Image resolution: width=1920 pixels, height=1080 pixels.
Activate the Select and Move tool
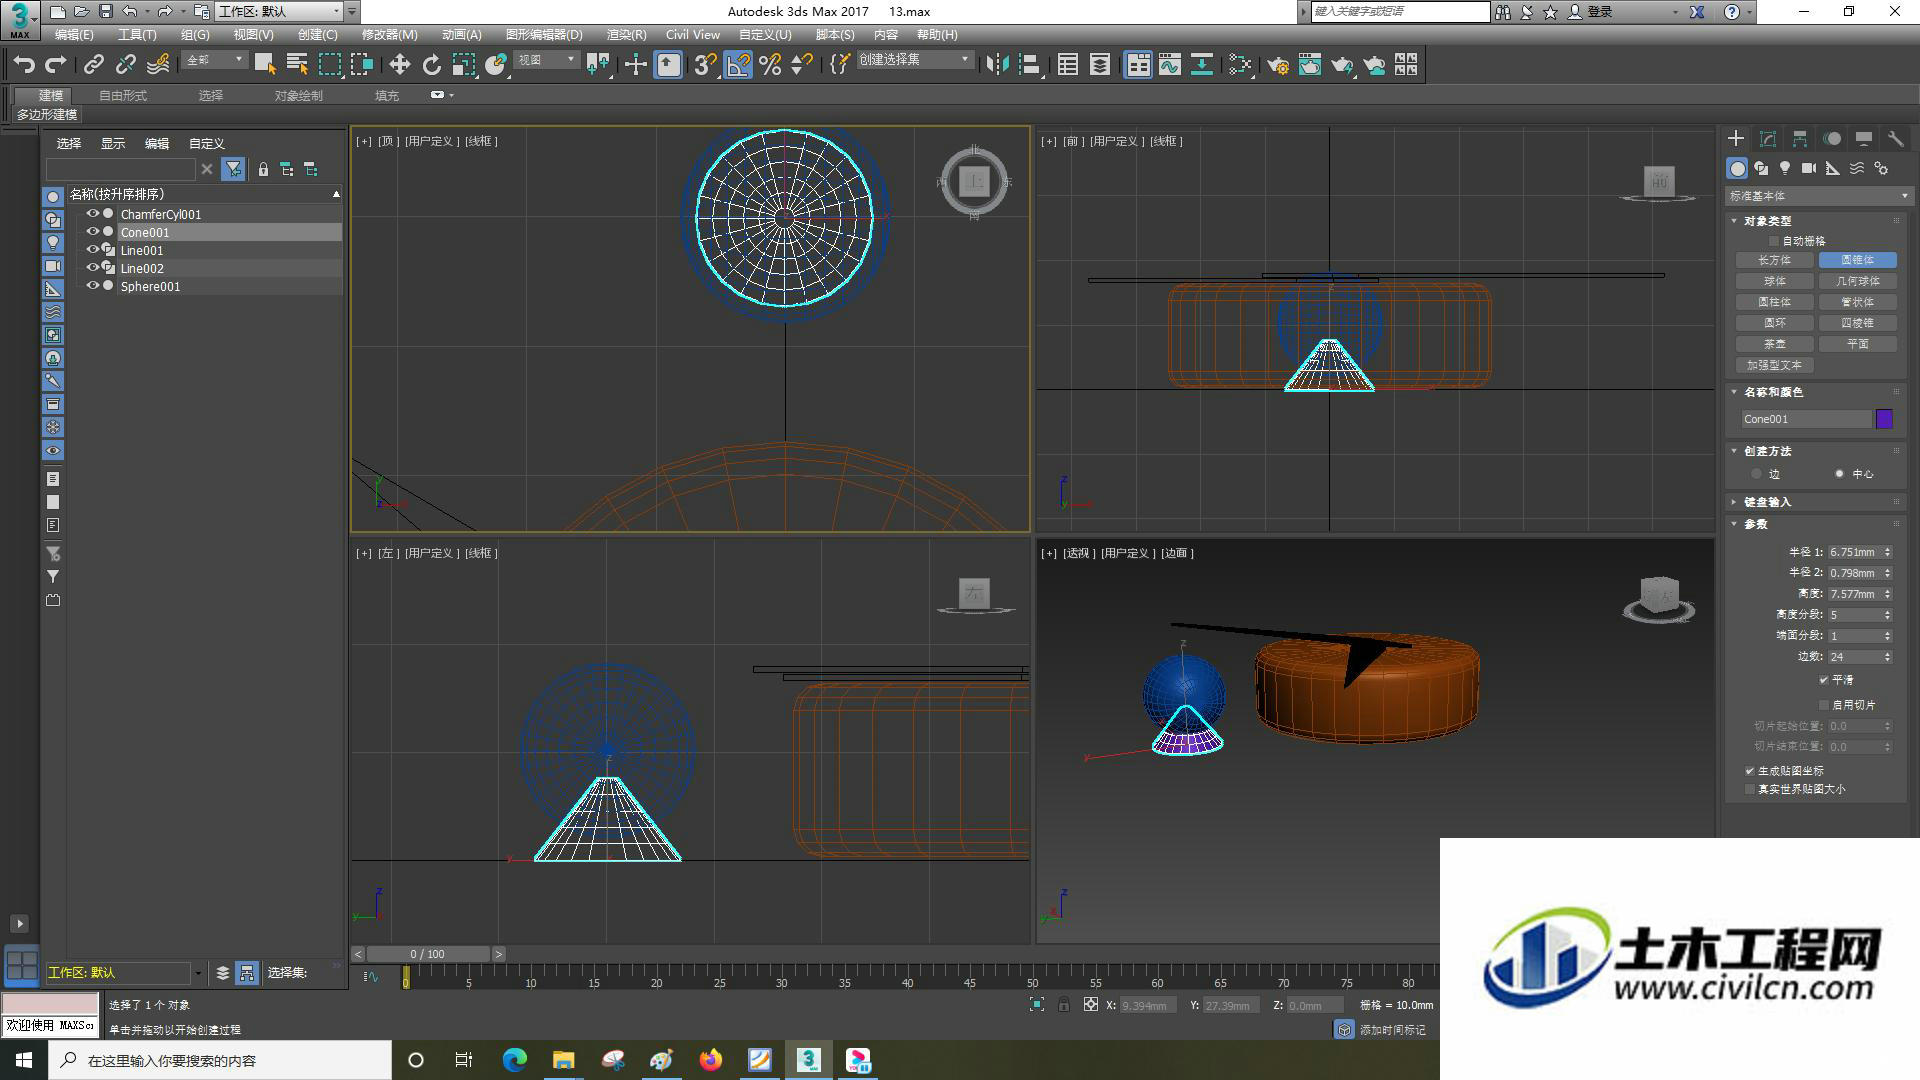pyautogui.click(x=399, y=65)
